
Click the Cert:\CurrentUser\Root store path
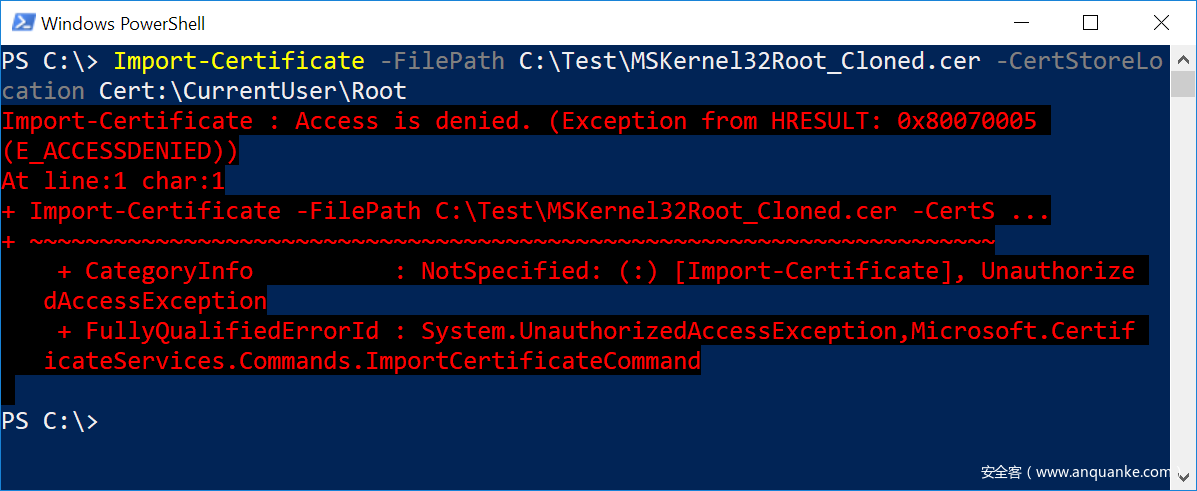coord(253,91)
